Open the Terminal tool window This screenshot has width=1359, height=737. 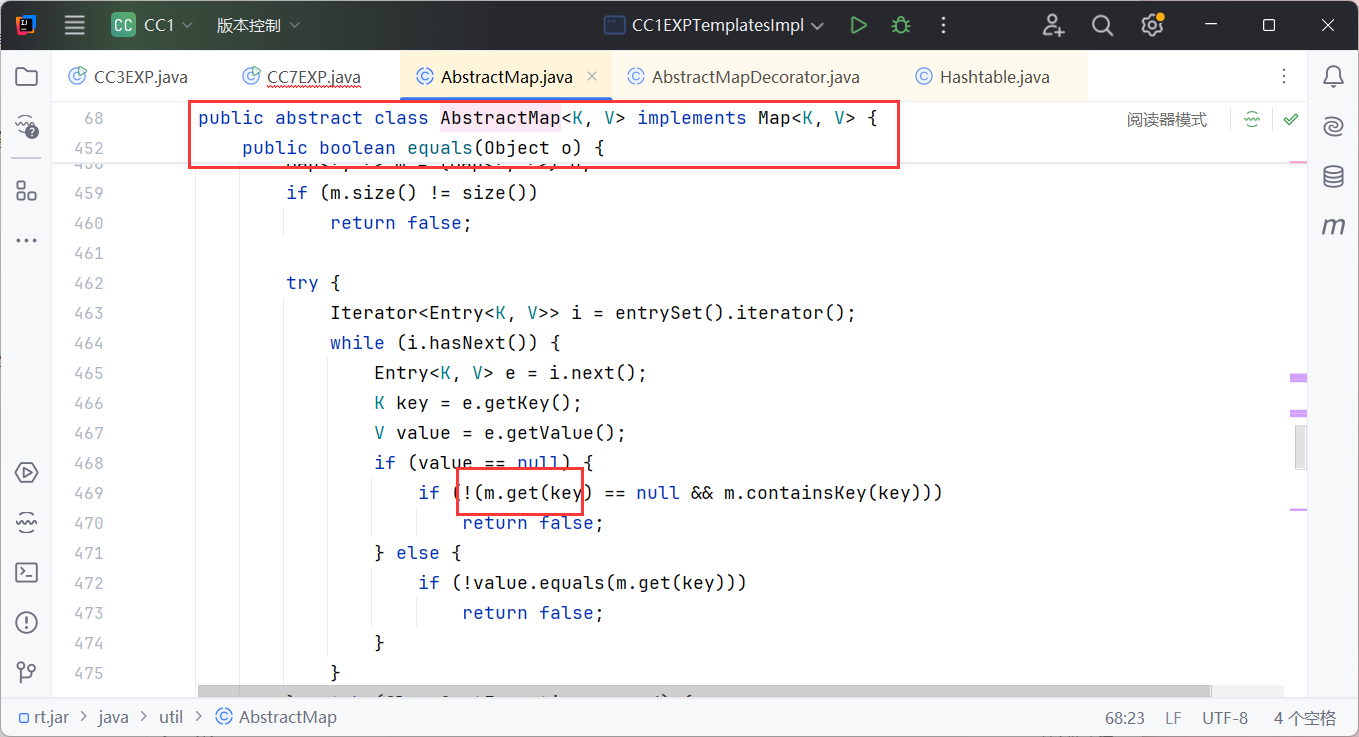click(27, 573)
